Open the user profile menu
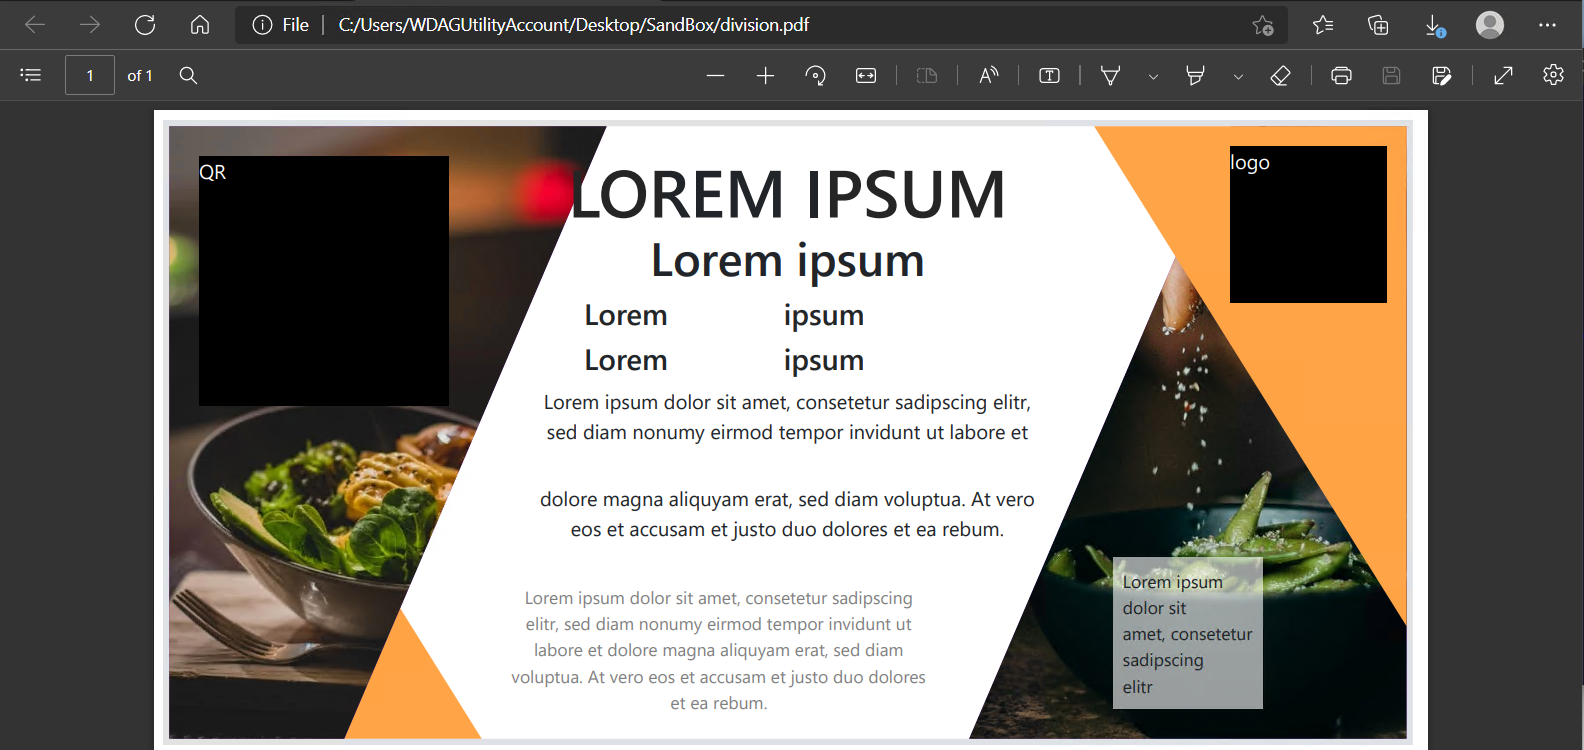The height and width of the screenshot is (750, 1584). (x=1490, y=25)
